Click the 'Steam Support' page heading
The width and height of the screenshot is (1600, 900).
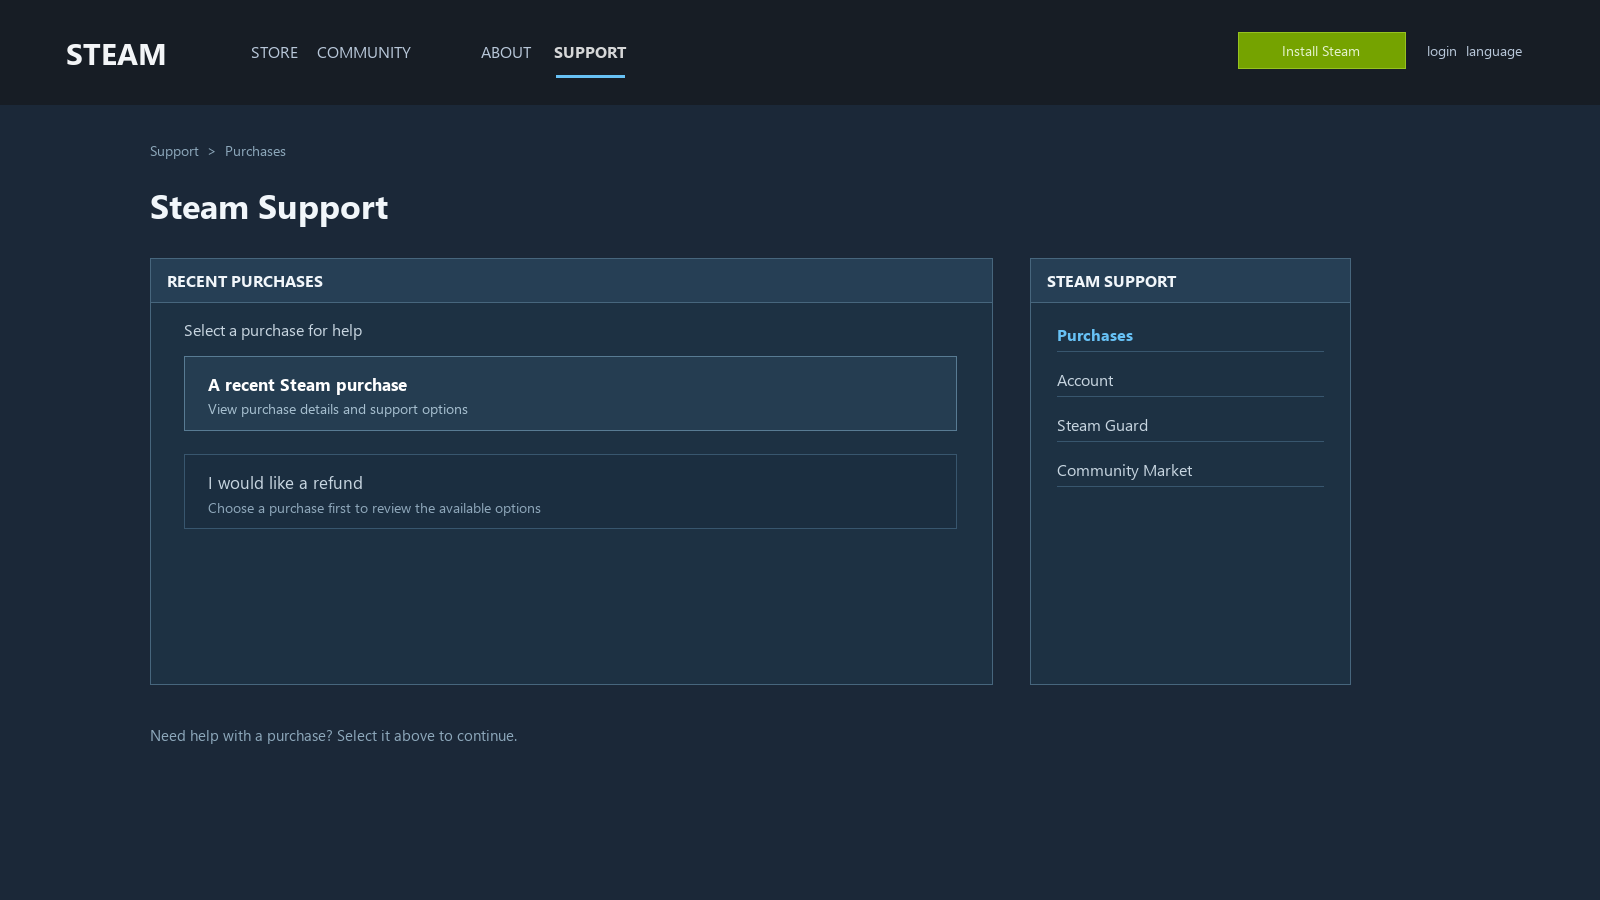[269, 207]
